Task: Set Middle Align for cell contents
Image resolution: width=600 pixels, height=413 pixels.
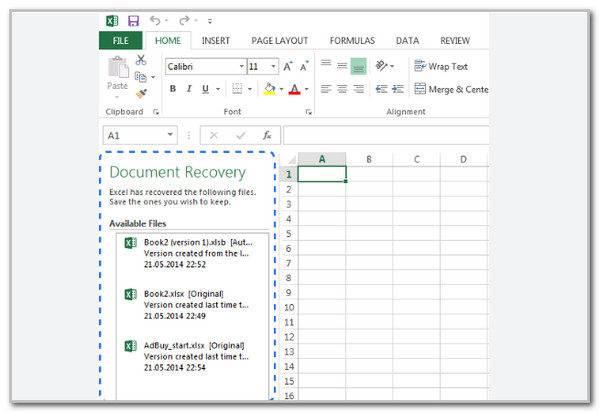Action: pyautogui.click(x=342, y=66)
